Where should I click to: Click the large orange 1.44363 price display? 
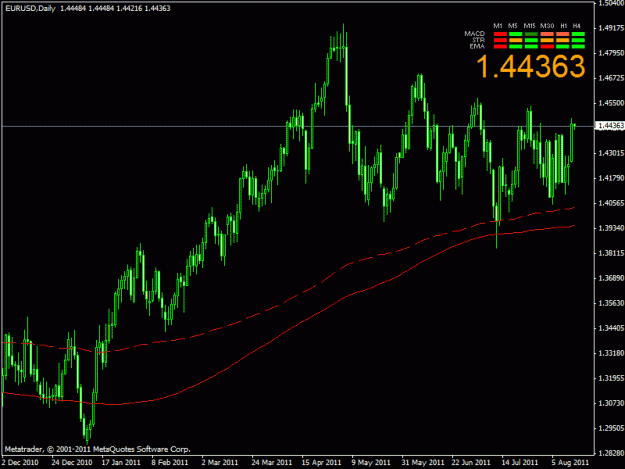[x=531, y=66]
